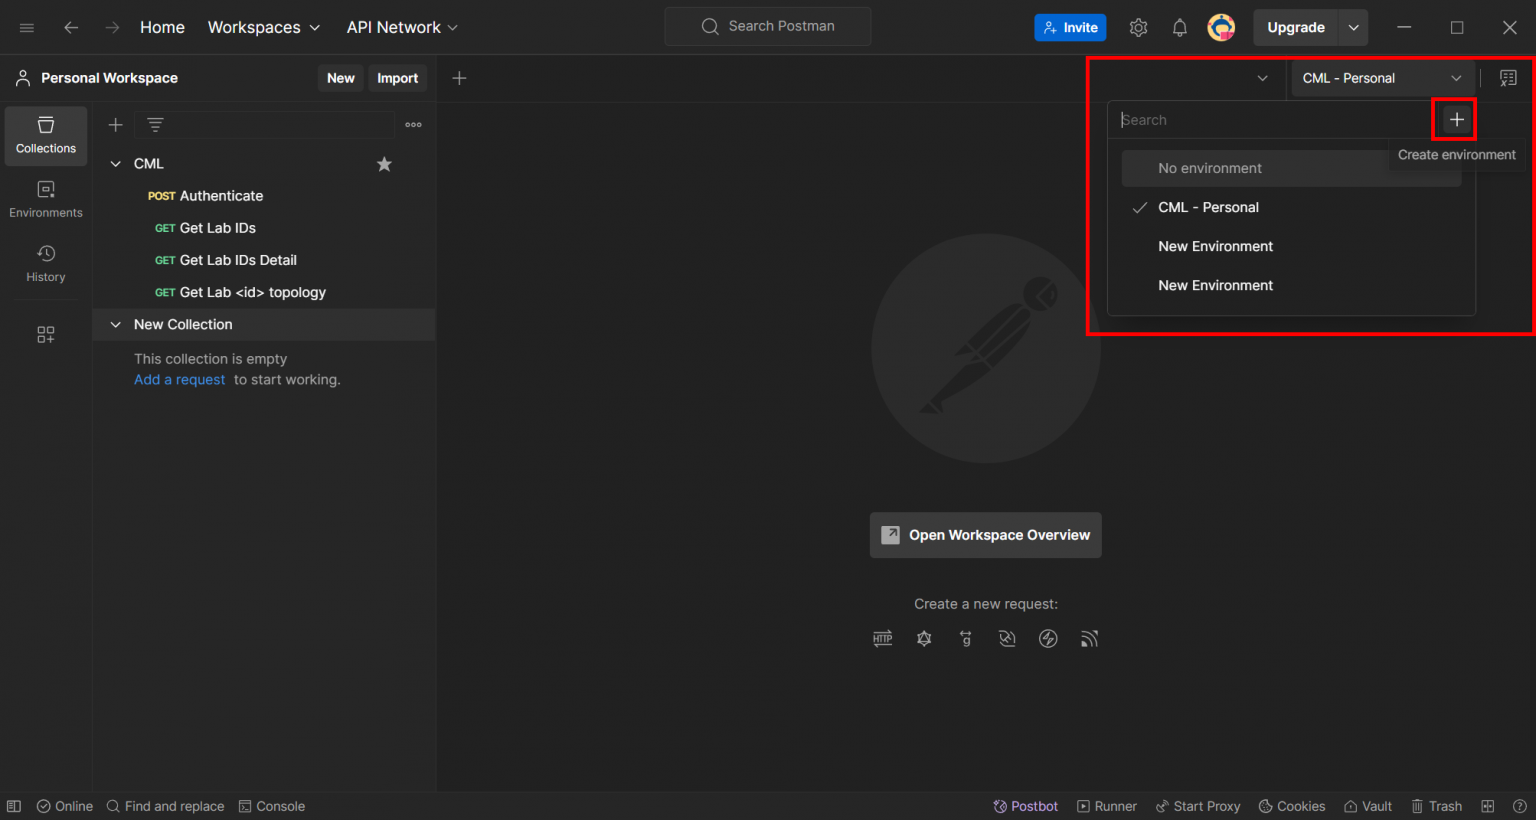Create a new WebSocket request

(1007, 638)
